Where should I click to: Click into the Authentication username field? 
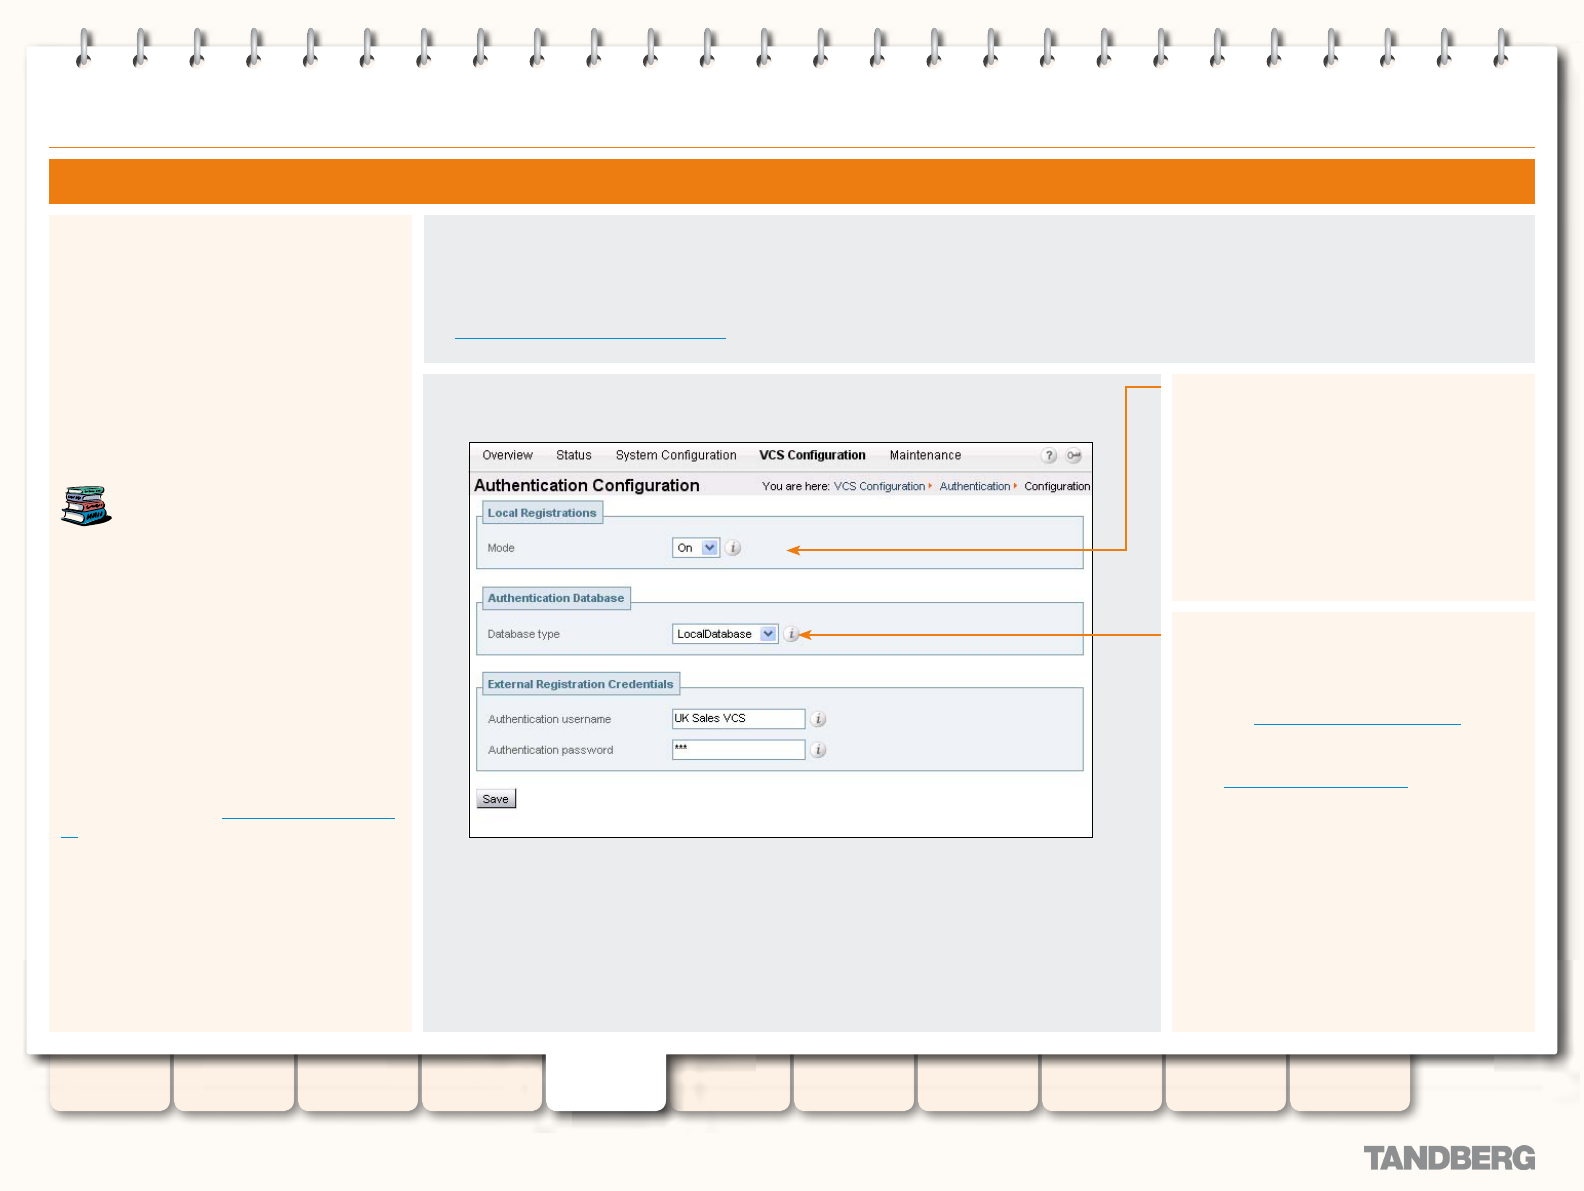pyautogui.click(x=739, y=719)
